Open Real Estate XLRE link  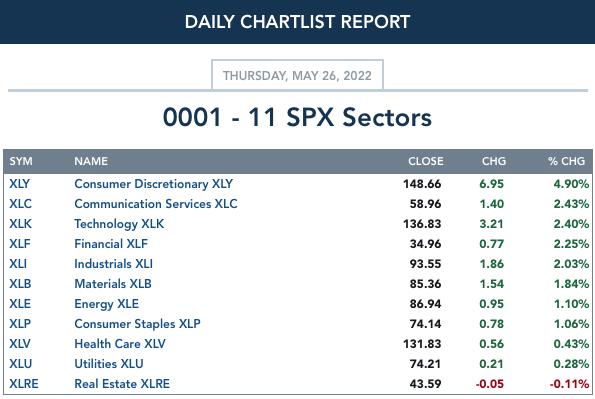122,384
